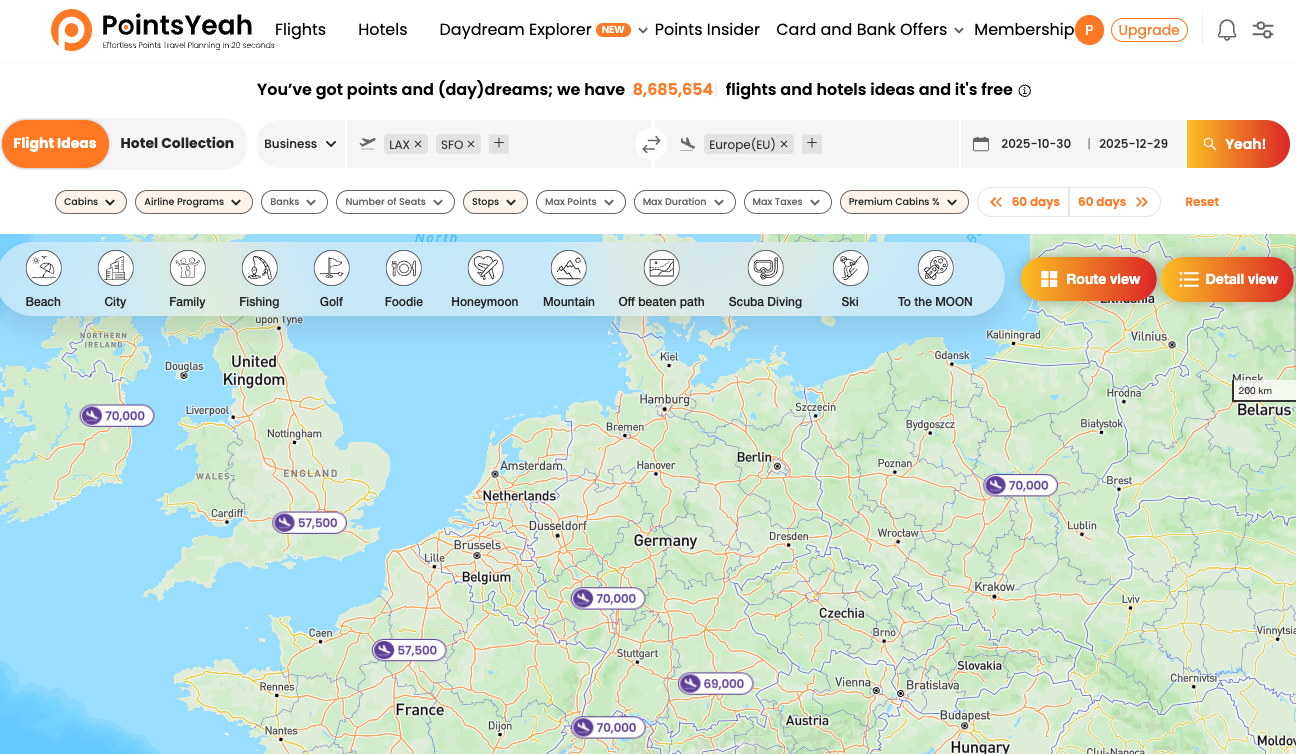Select the Ski theme icon
1296x754 pixels.
tap(850, 268)
